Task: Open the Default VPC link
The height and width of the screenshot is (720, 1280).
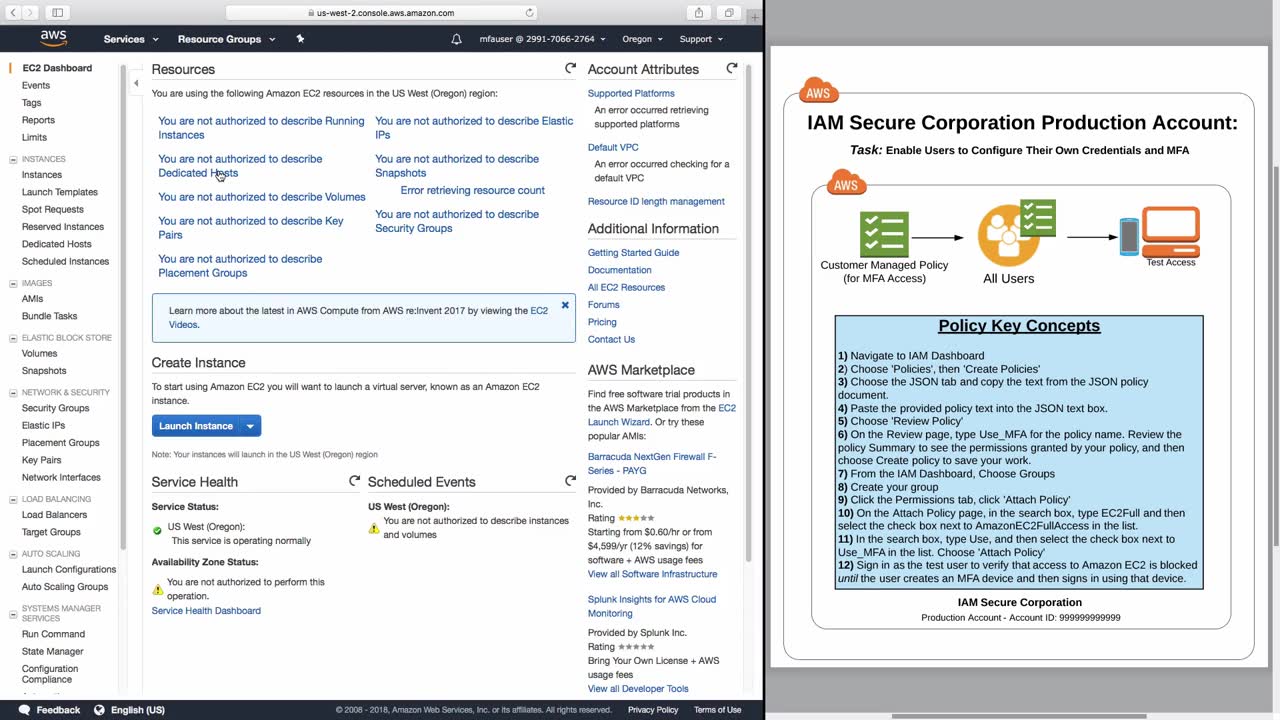Action: coord(613,147)
